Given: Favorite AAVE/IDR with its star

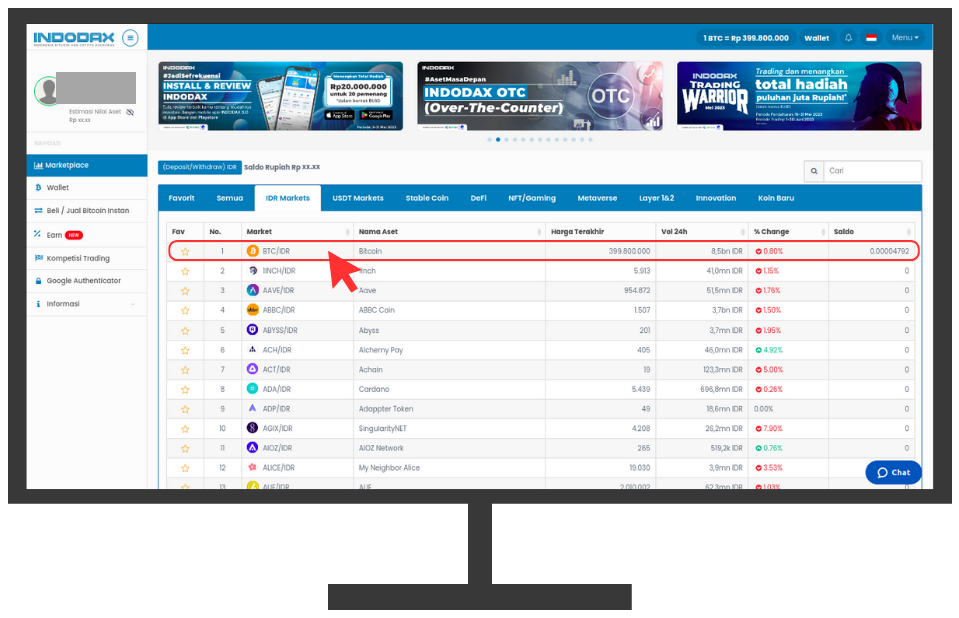Looking at the screenshot, I should point(185,291).
